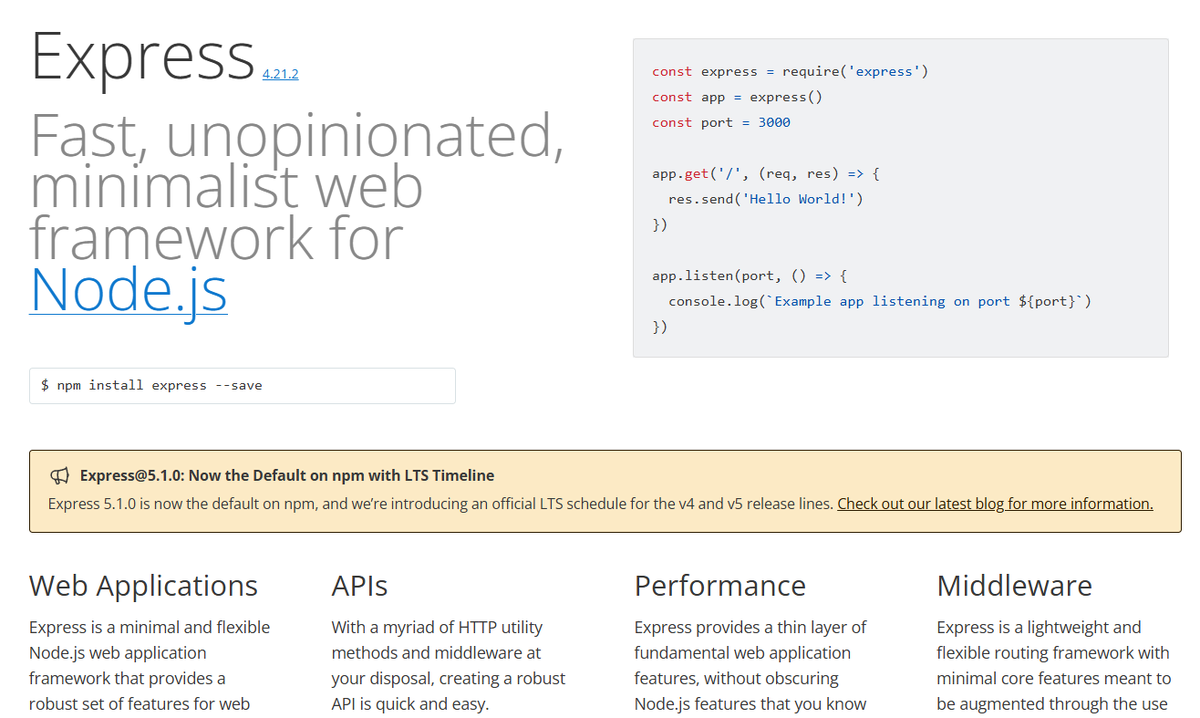Screen dimensions: 1200x718
Task: Click the Middleware section heading
Action: click(1014, 586)
